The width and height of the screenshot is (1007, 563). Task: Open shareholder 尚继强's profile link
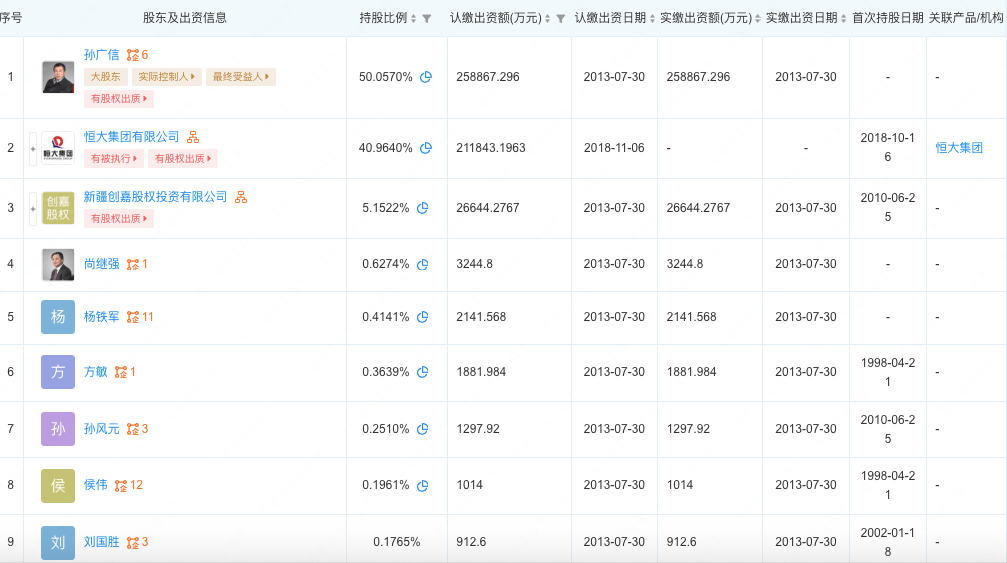101,264
